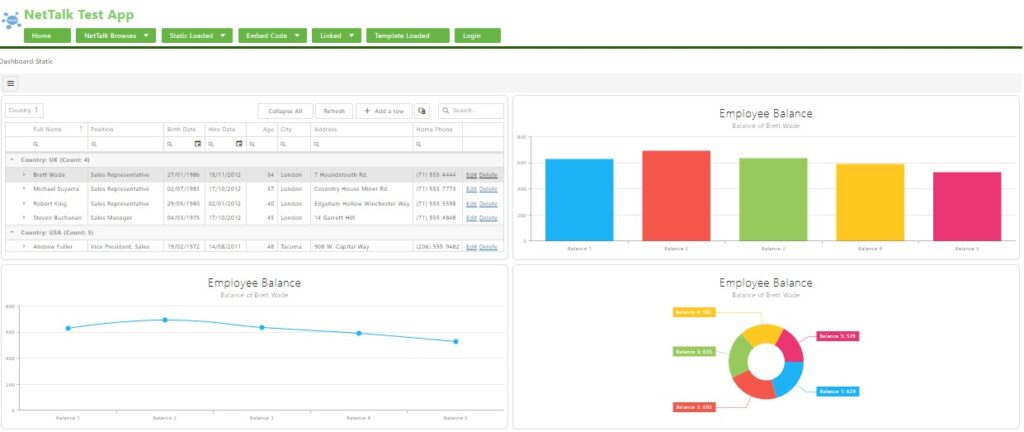Screen dimensions: 1024x432
Task: Open the Birth Date filter calendar icon
Action: (x=198, y=145)
